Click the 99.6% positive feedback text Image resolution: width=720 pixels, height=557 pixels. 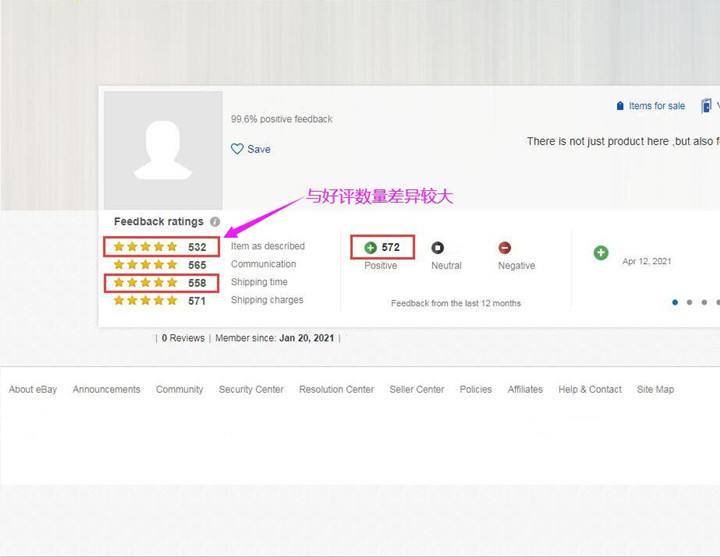coord(281,119)
